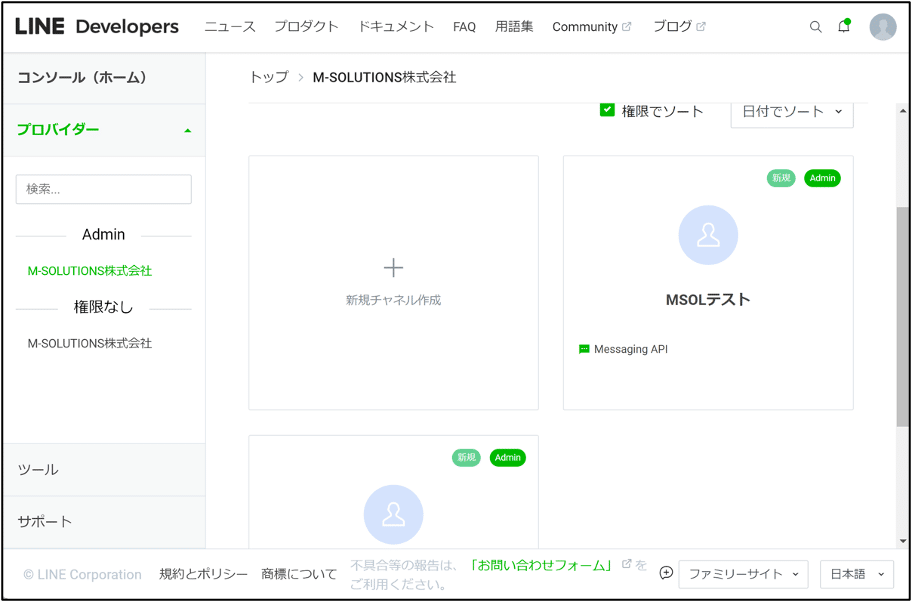Uncheck the 権限でソート checkbox

(607, 110)
